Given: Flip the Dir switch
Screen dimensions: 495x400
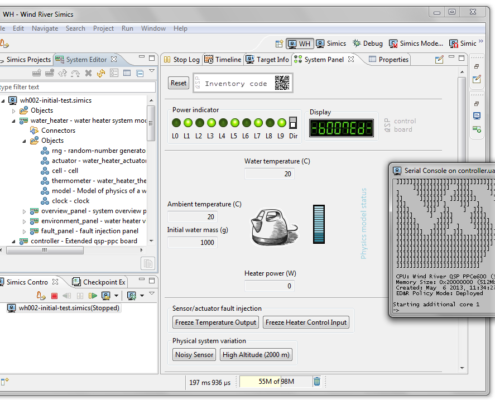Looking at the screenshot, I should click(293, 123).
